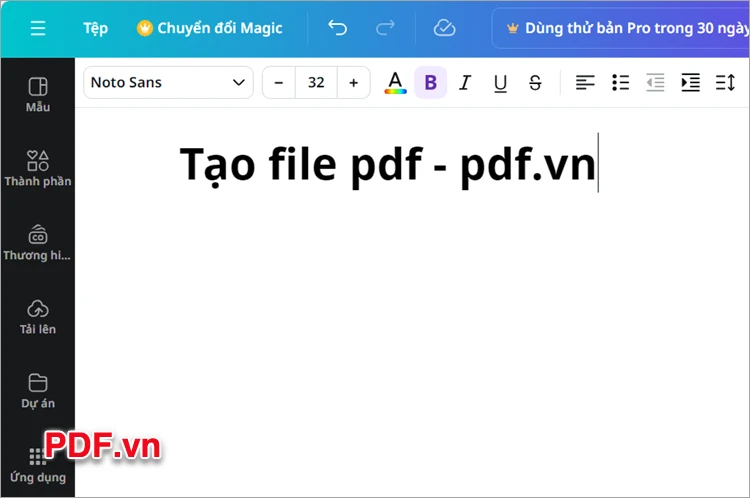Screen dimensions: 750x498
Task: Decrease text indent
Action: pos(655,83)
